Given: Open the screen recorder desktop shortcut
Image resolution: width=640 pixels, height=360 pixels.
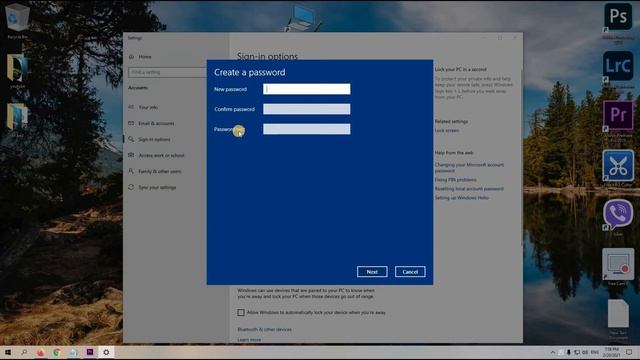Looking at the screenshot, I should (x=618, y=264).
